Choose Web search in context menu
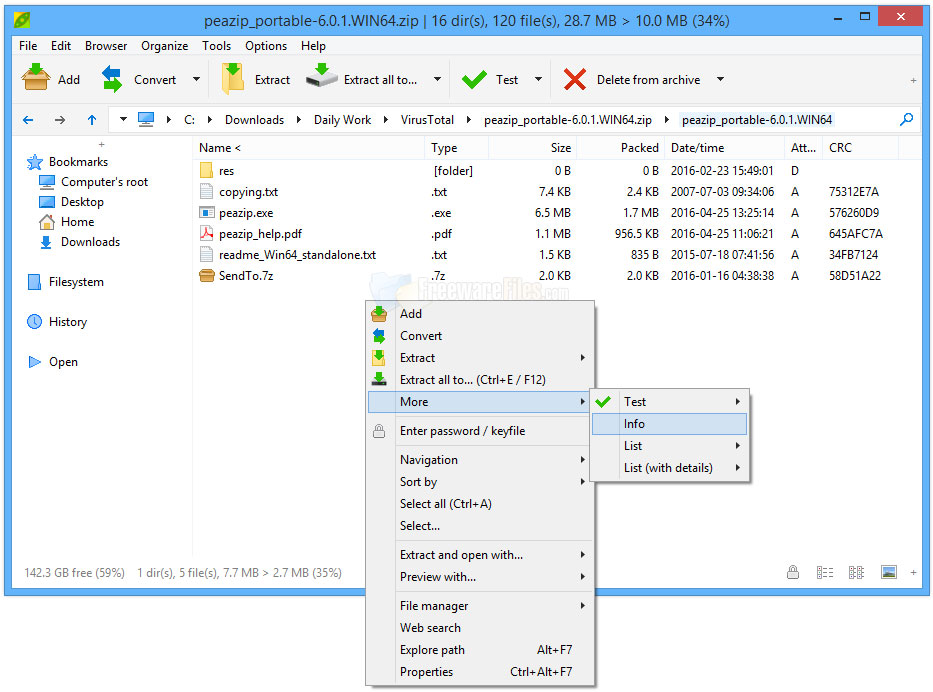The height and width of the screenshot is (692, 933). click(x=481, y=628)
